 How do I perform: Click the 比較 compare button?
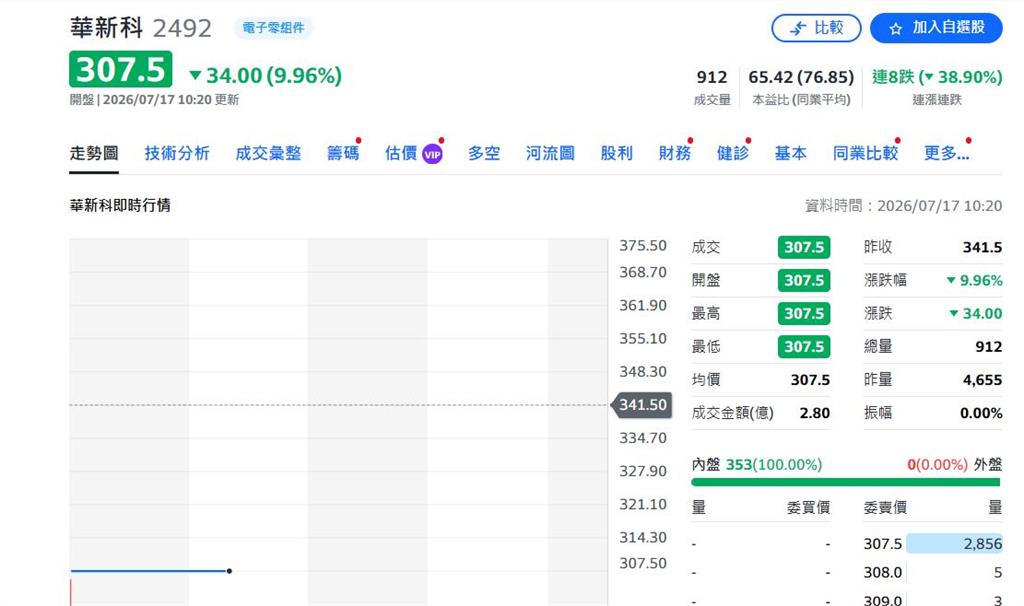coord(816,28)
